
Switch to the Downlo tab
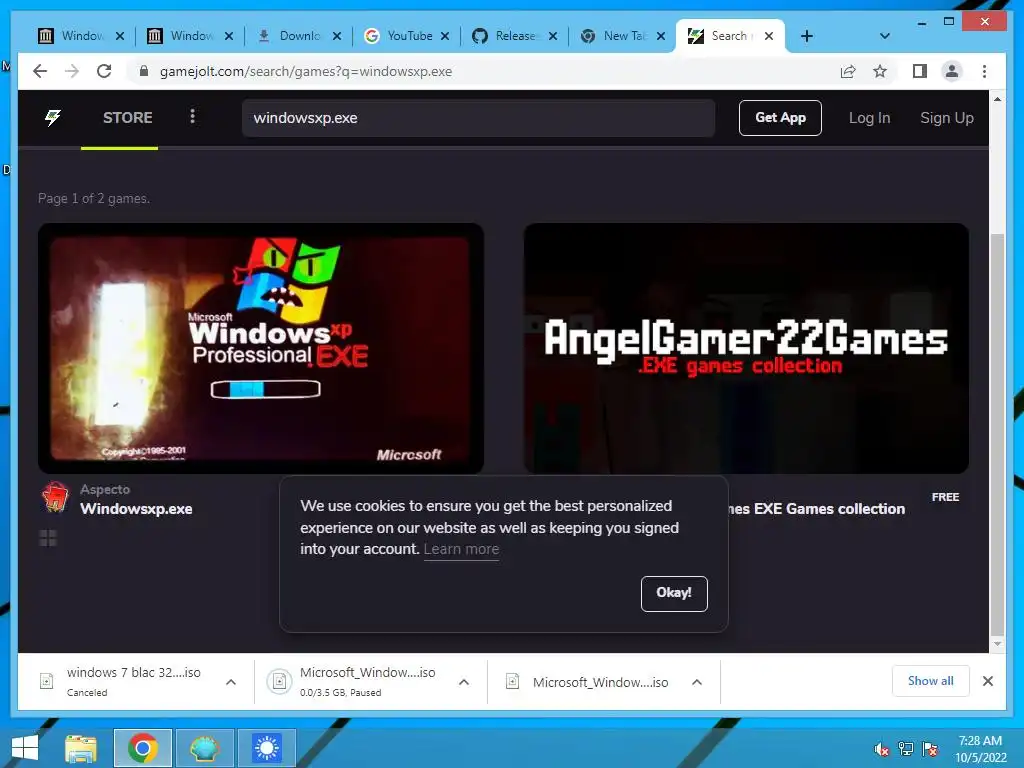[298, 36]
